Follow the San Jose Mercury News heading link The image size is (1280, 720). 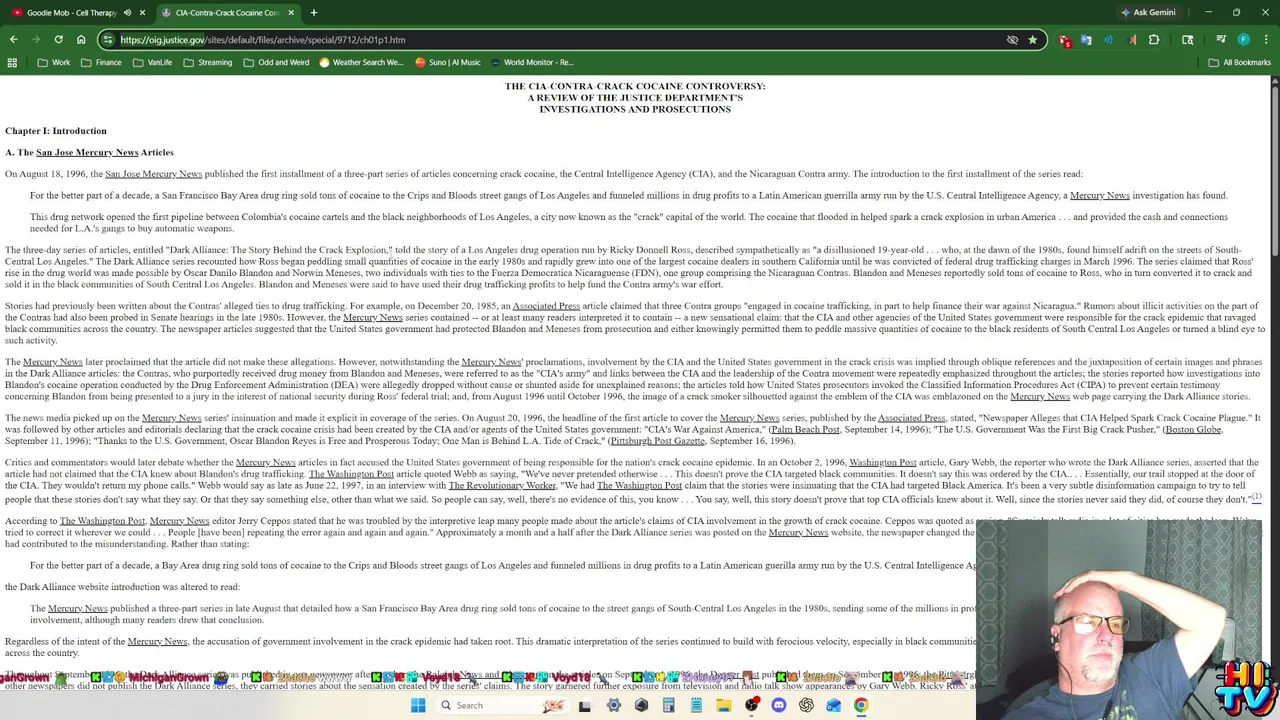(x=87, y=152)
